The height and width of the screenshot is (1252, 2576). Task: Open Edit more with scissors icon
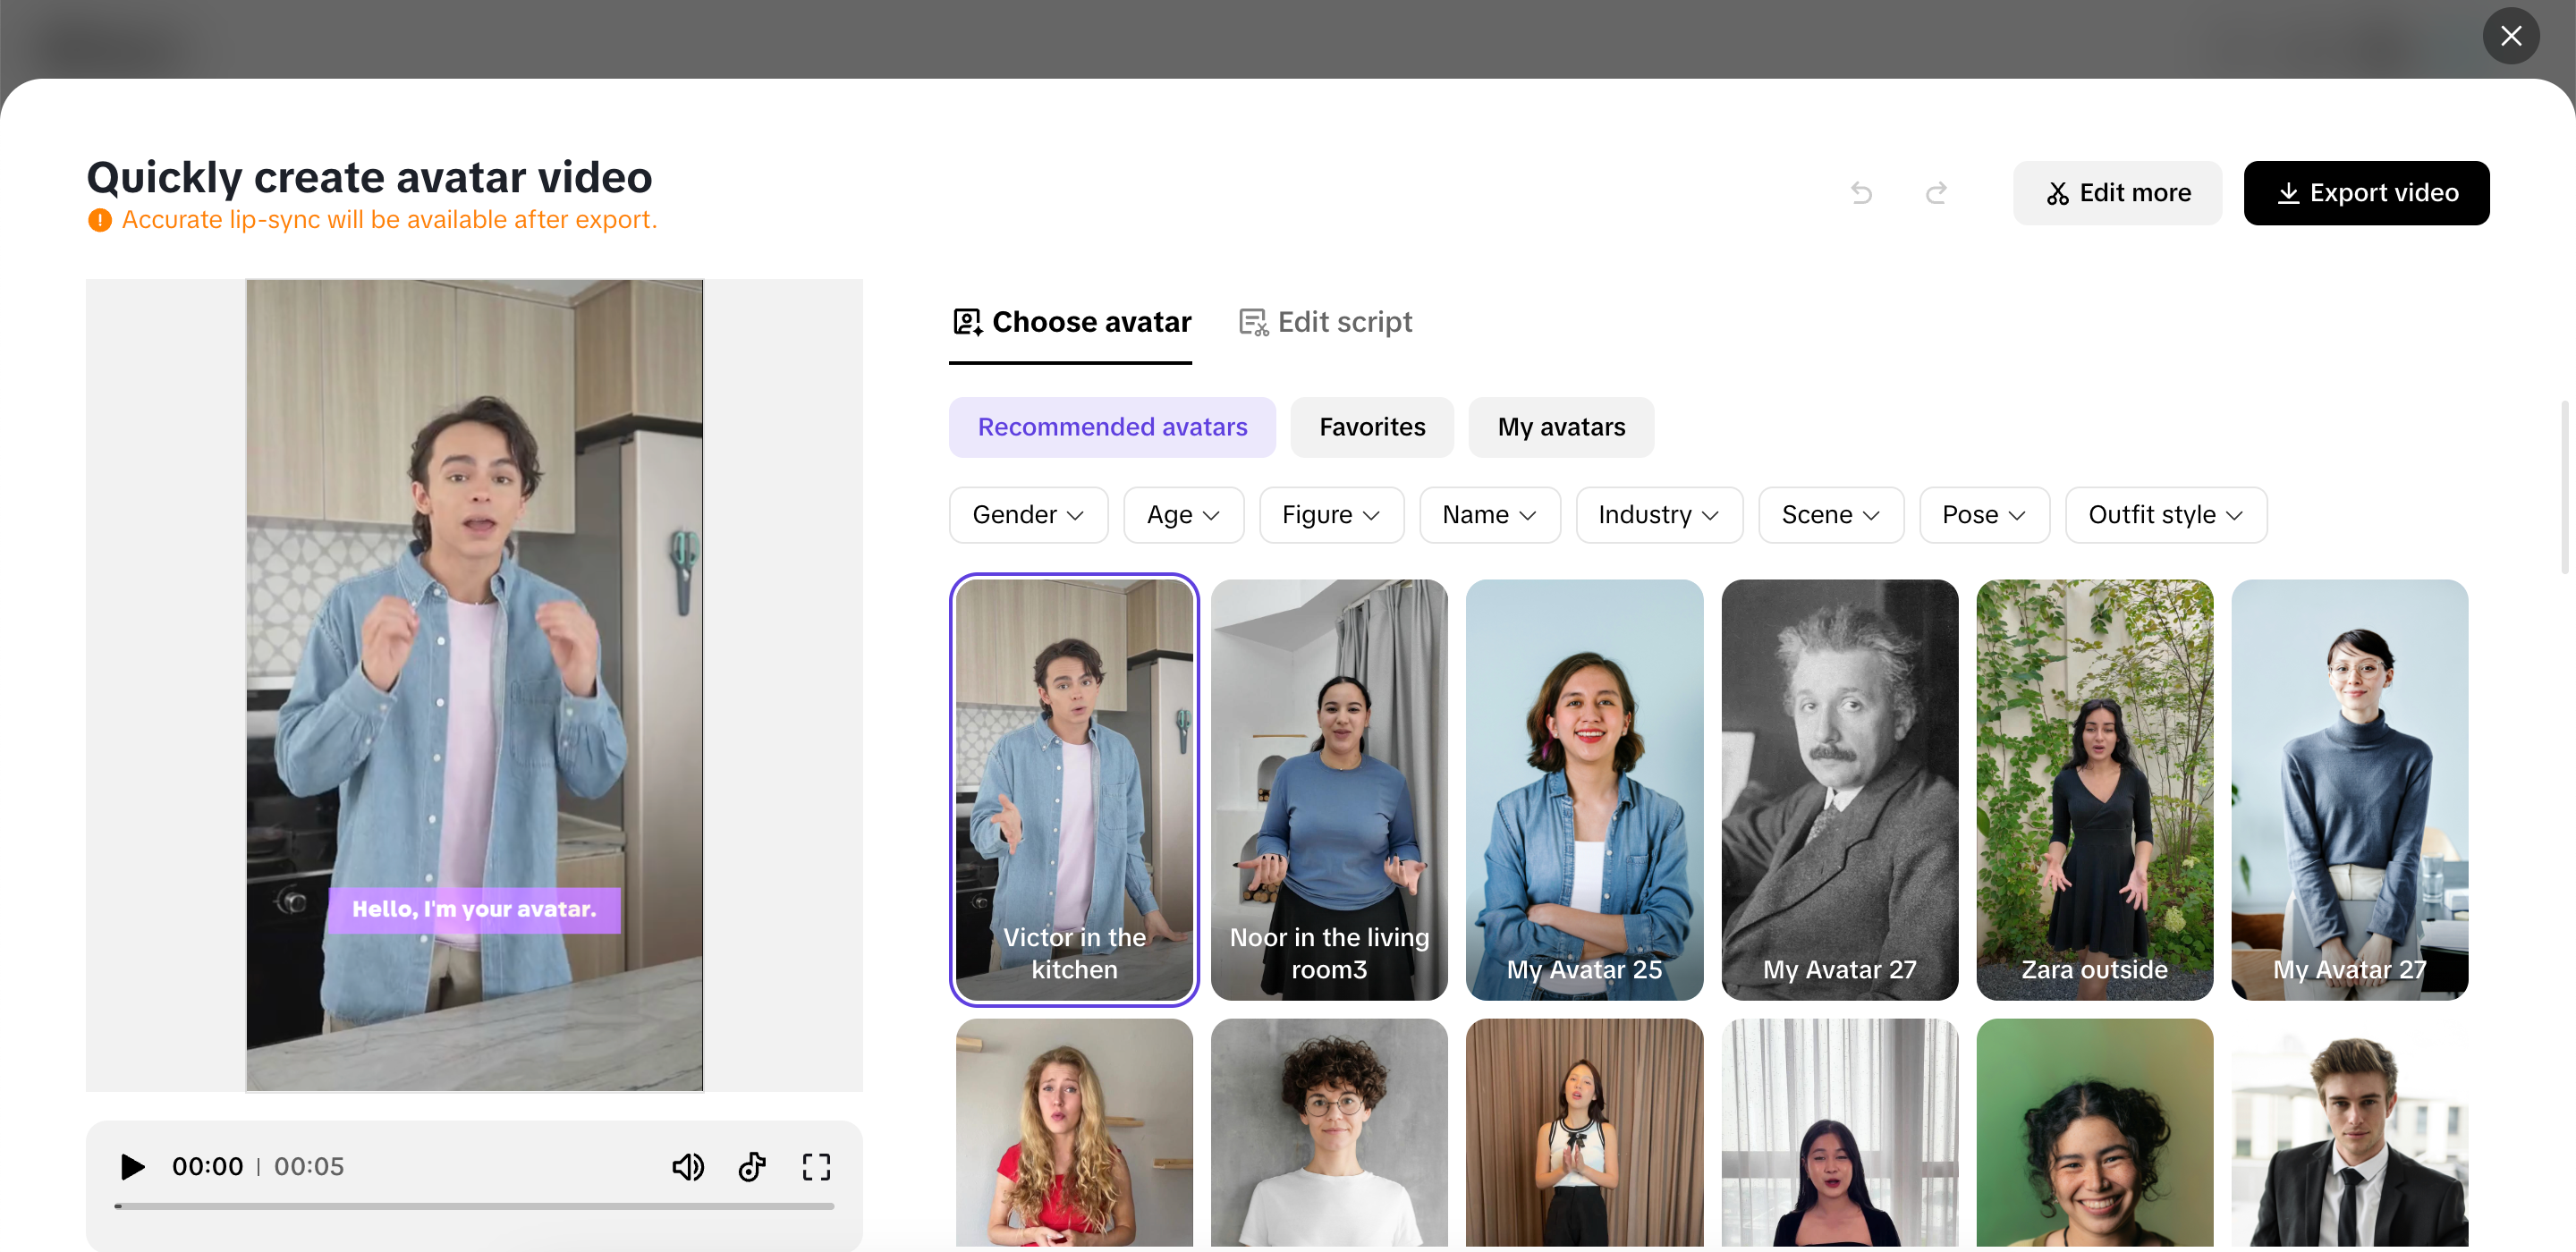tap(2117, 192)
